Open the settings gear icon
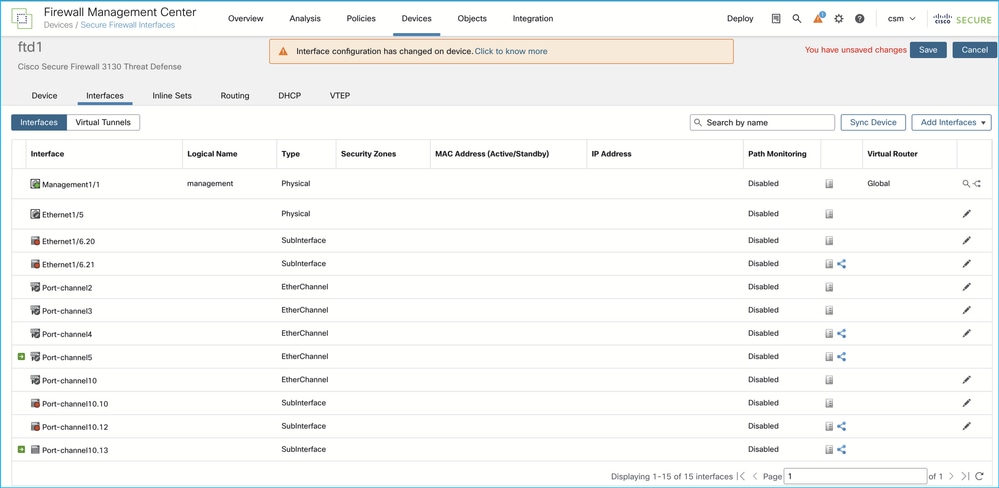The width and height of the screenshot is (999, 488). tap(838, 19)
